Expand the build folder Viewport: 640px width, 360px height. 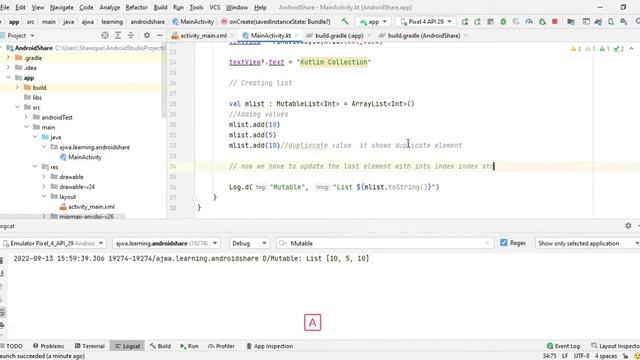[x=17, y=87]
